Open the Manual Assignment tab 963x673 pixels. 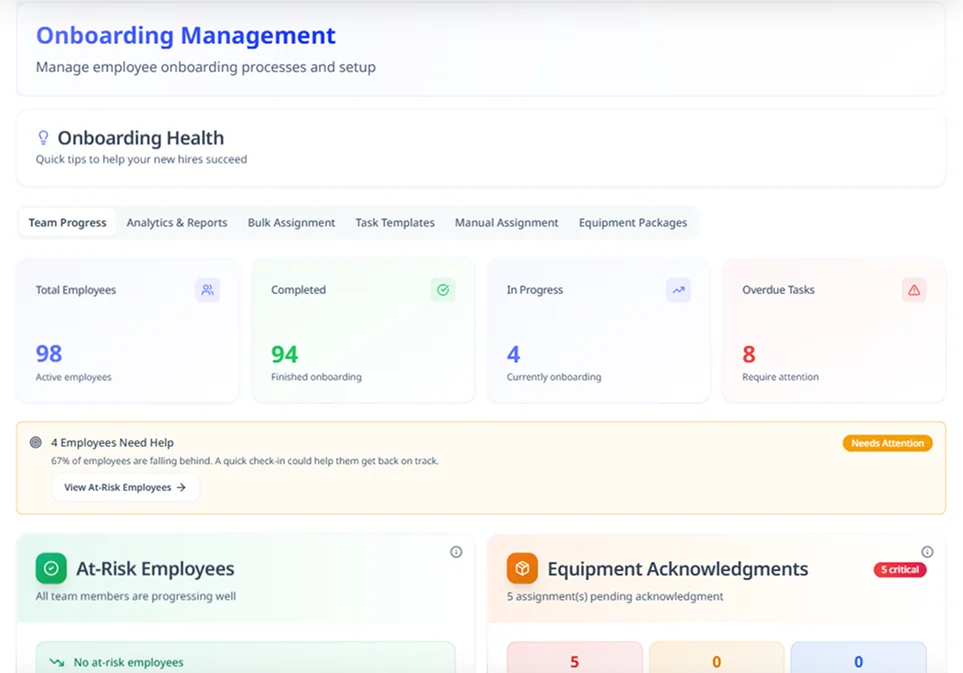507,223
